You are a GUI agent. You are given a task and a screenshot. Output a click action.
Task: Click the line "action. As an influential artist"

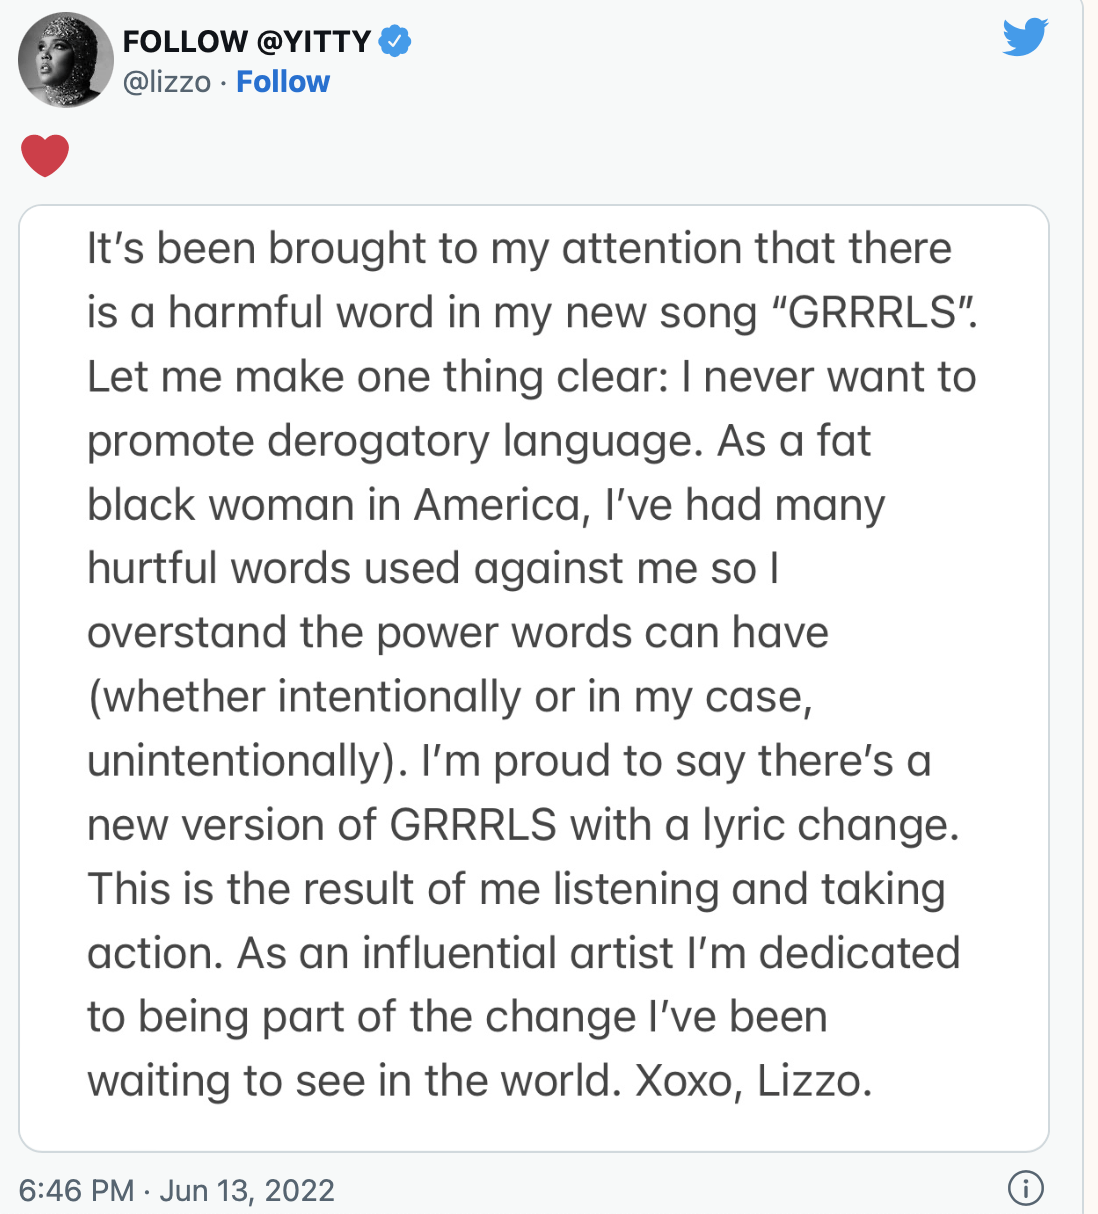point(524,953)
